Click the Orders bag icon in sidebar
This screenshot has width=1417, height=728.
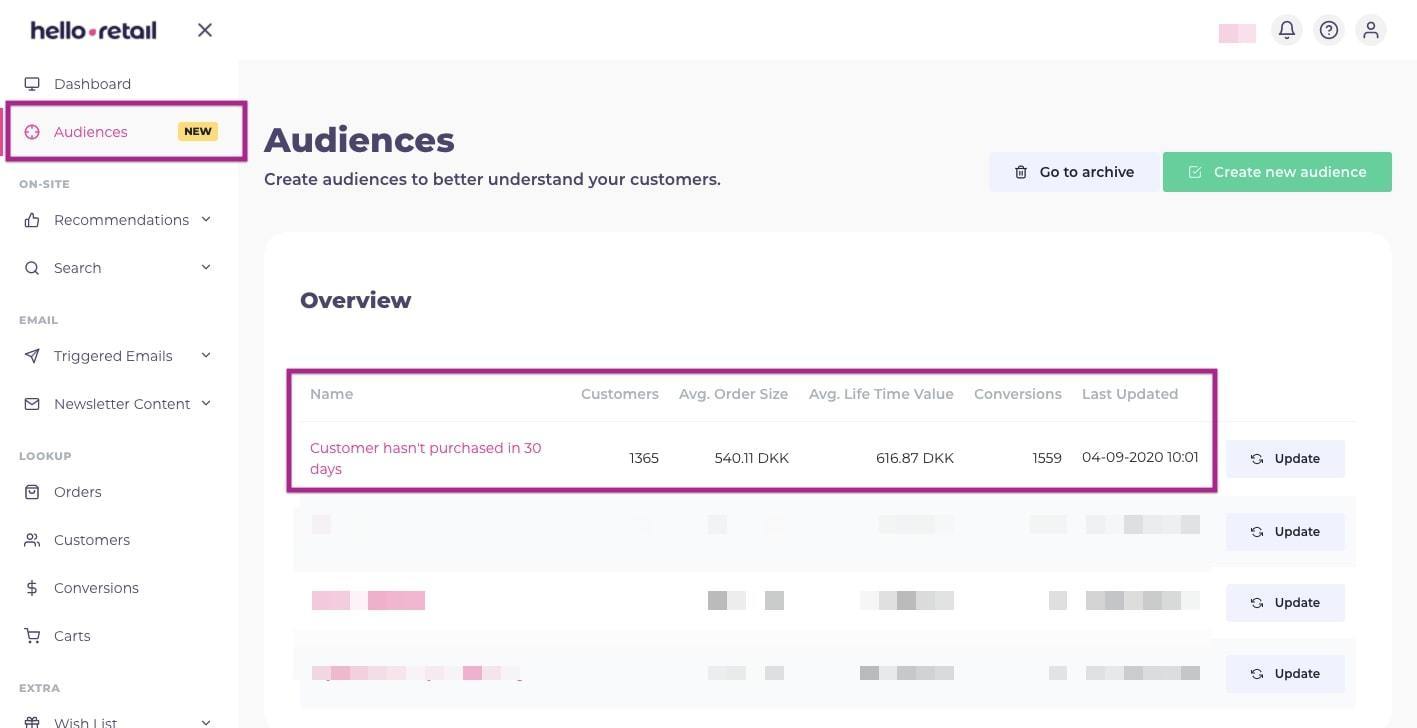32,492
